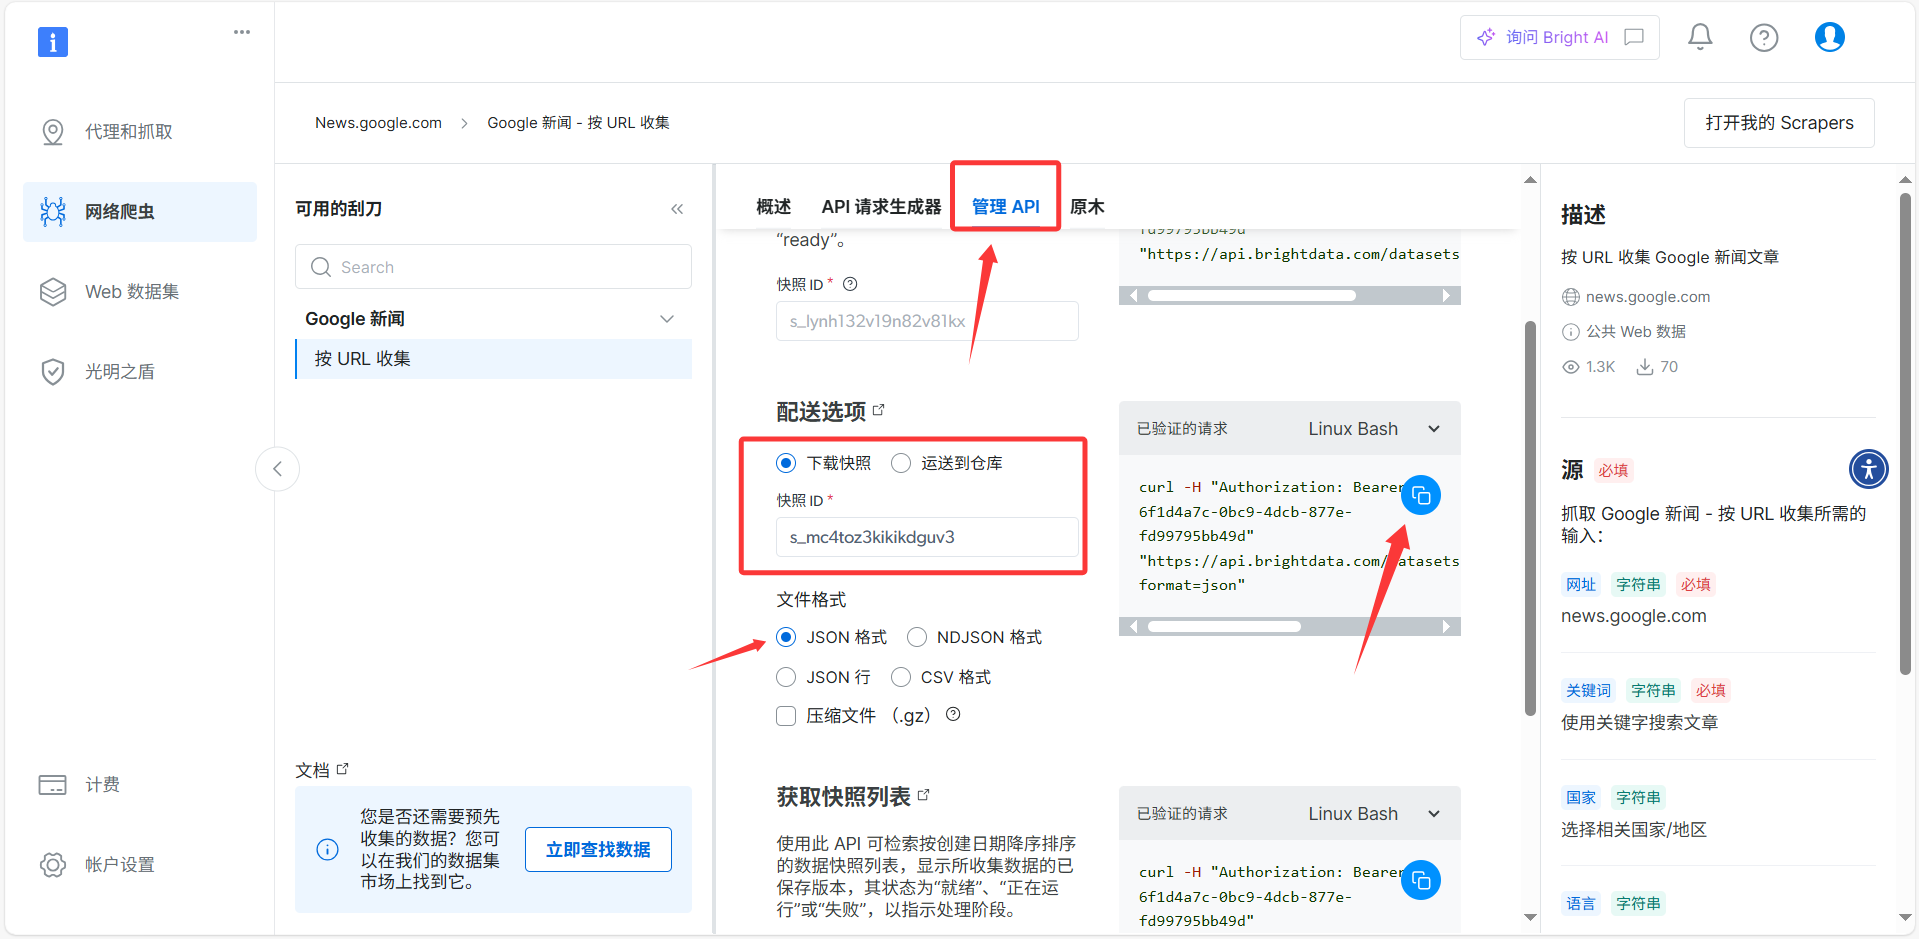The height and width of the screenshot is (939, 1919).
Task: Copy the 下载快照 curl request code
Action: click(1421, 496)
